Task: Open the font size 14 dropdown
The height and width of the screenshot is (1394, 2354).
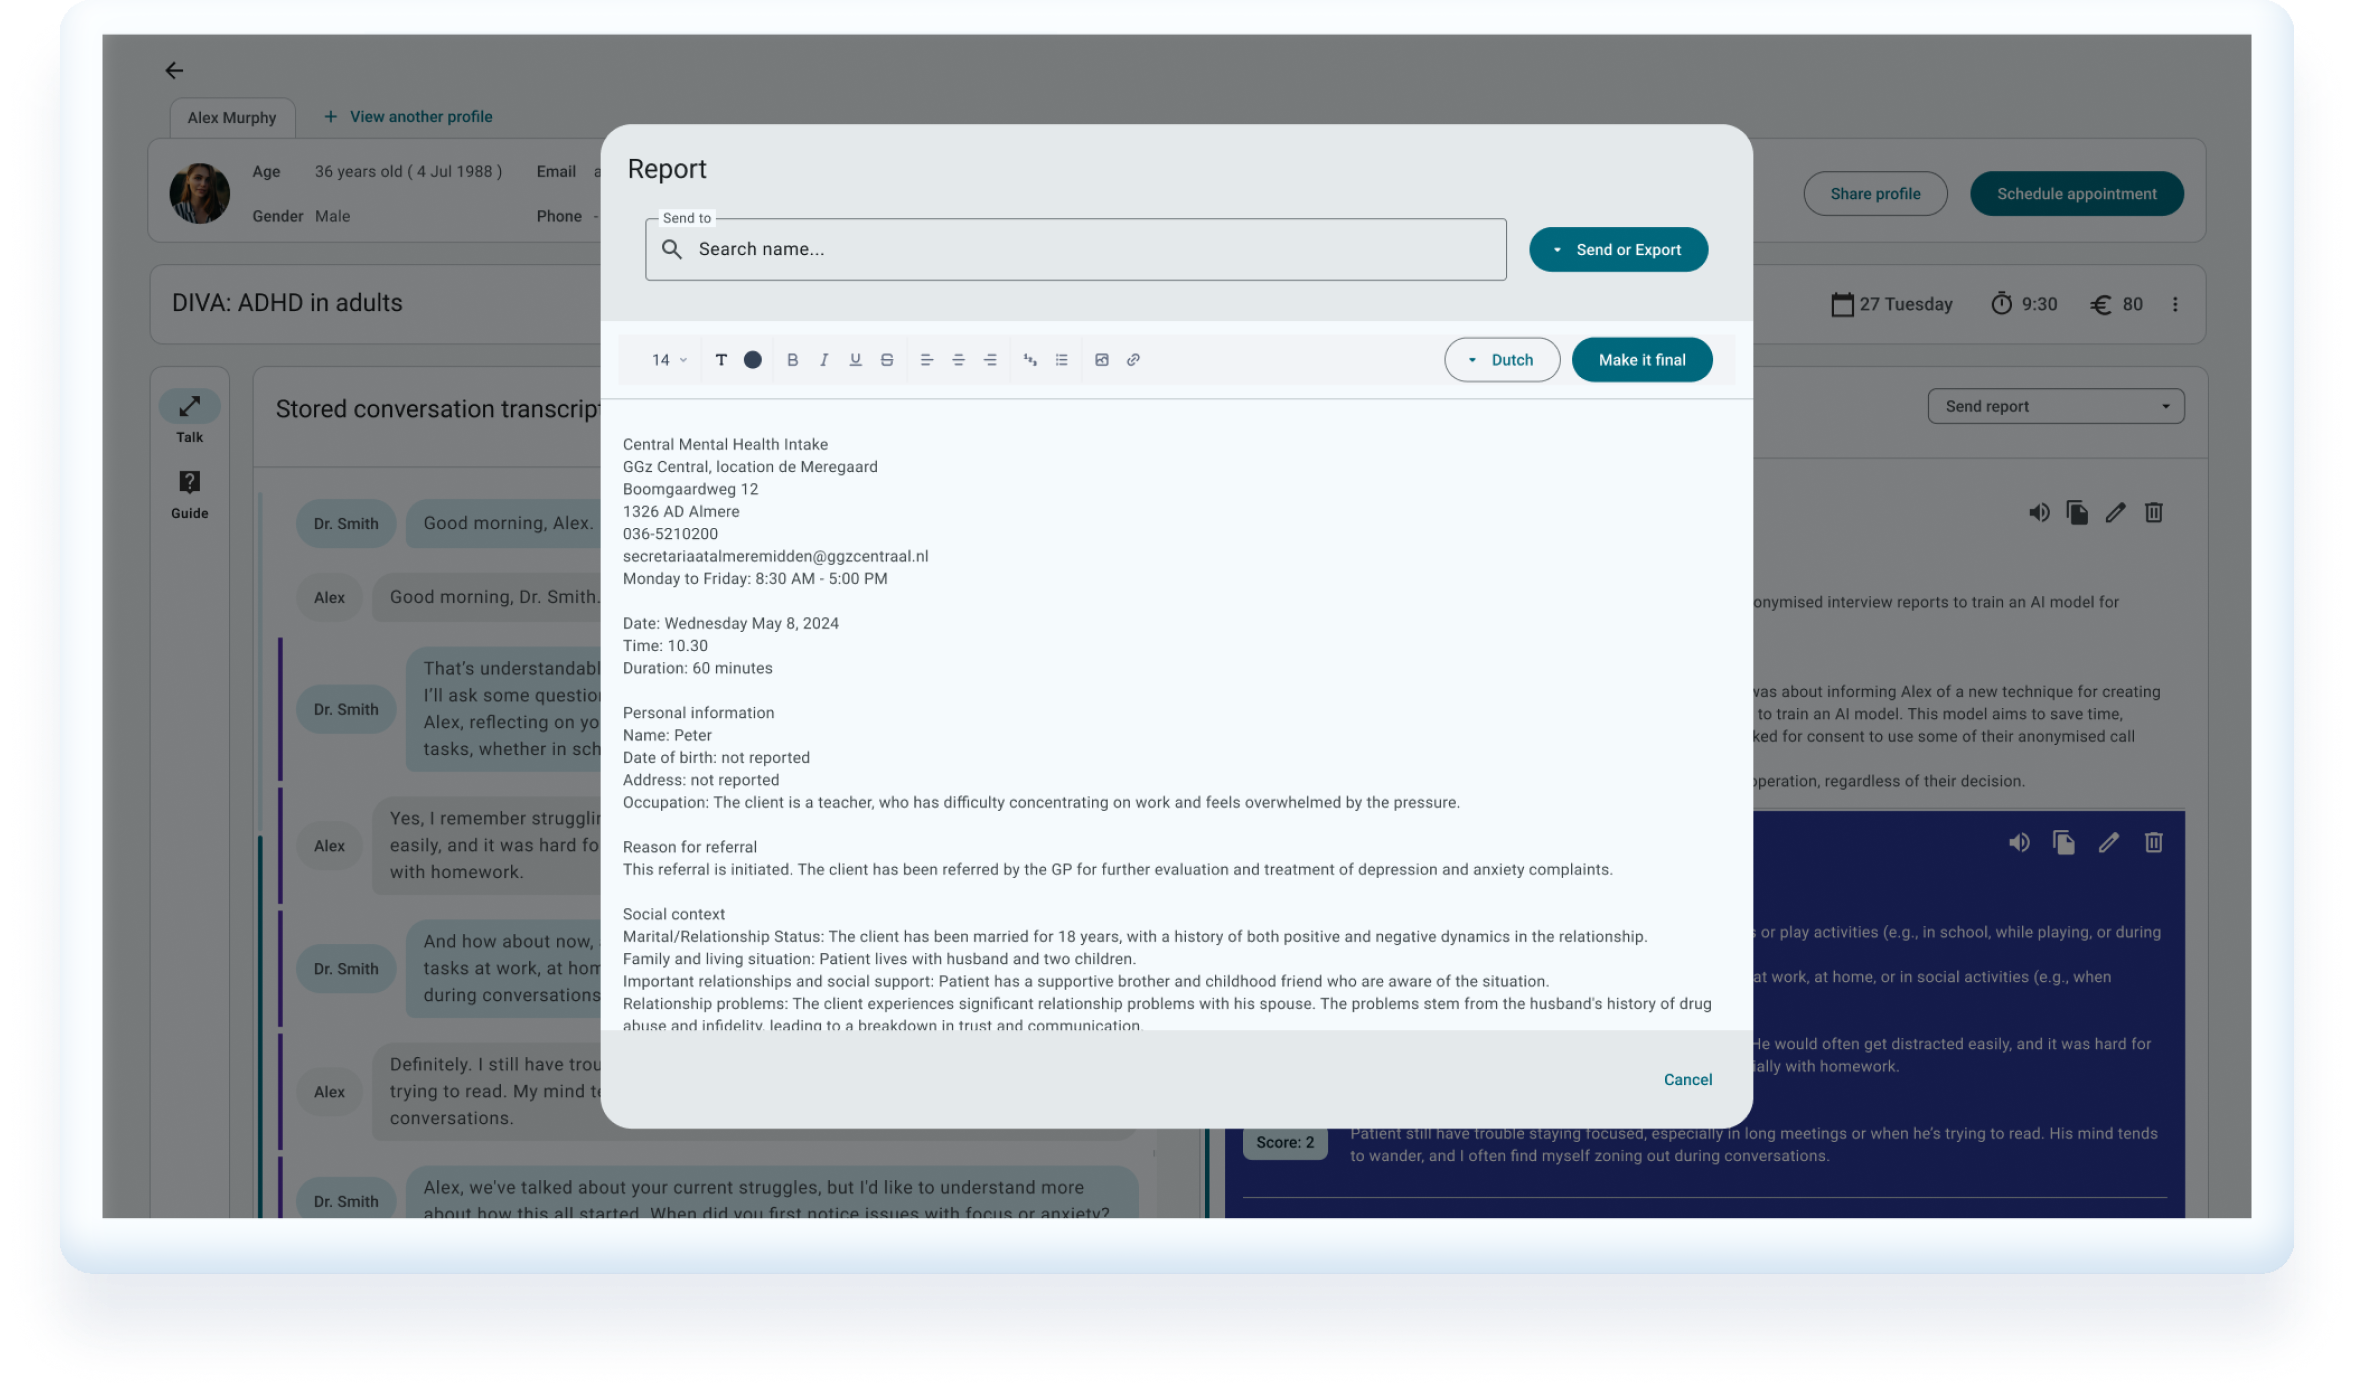Action: pos(669,360)
